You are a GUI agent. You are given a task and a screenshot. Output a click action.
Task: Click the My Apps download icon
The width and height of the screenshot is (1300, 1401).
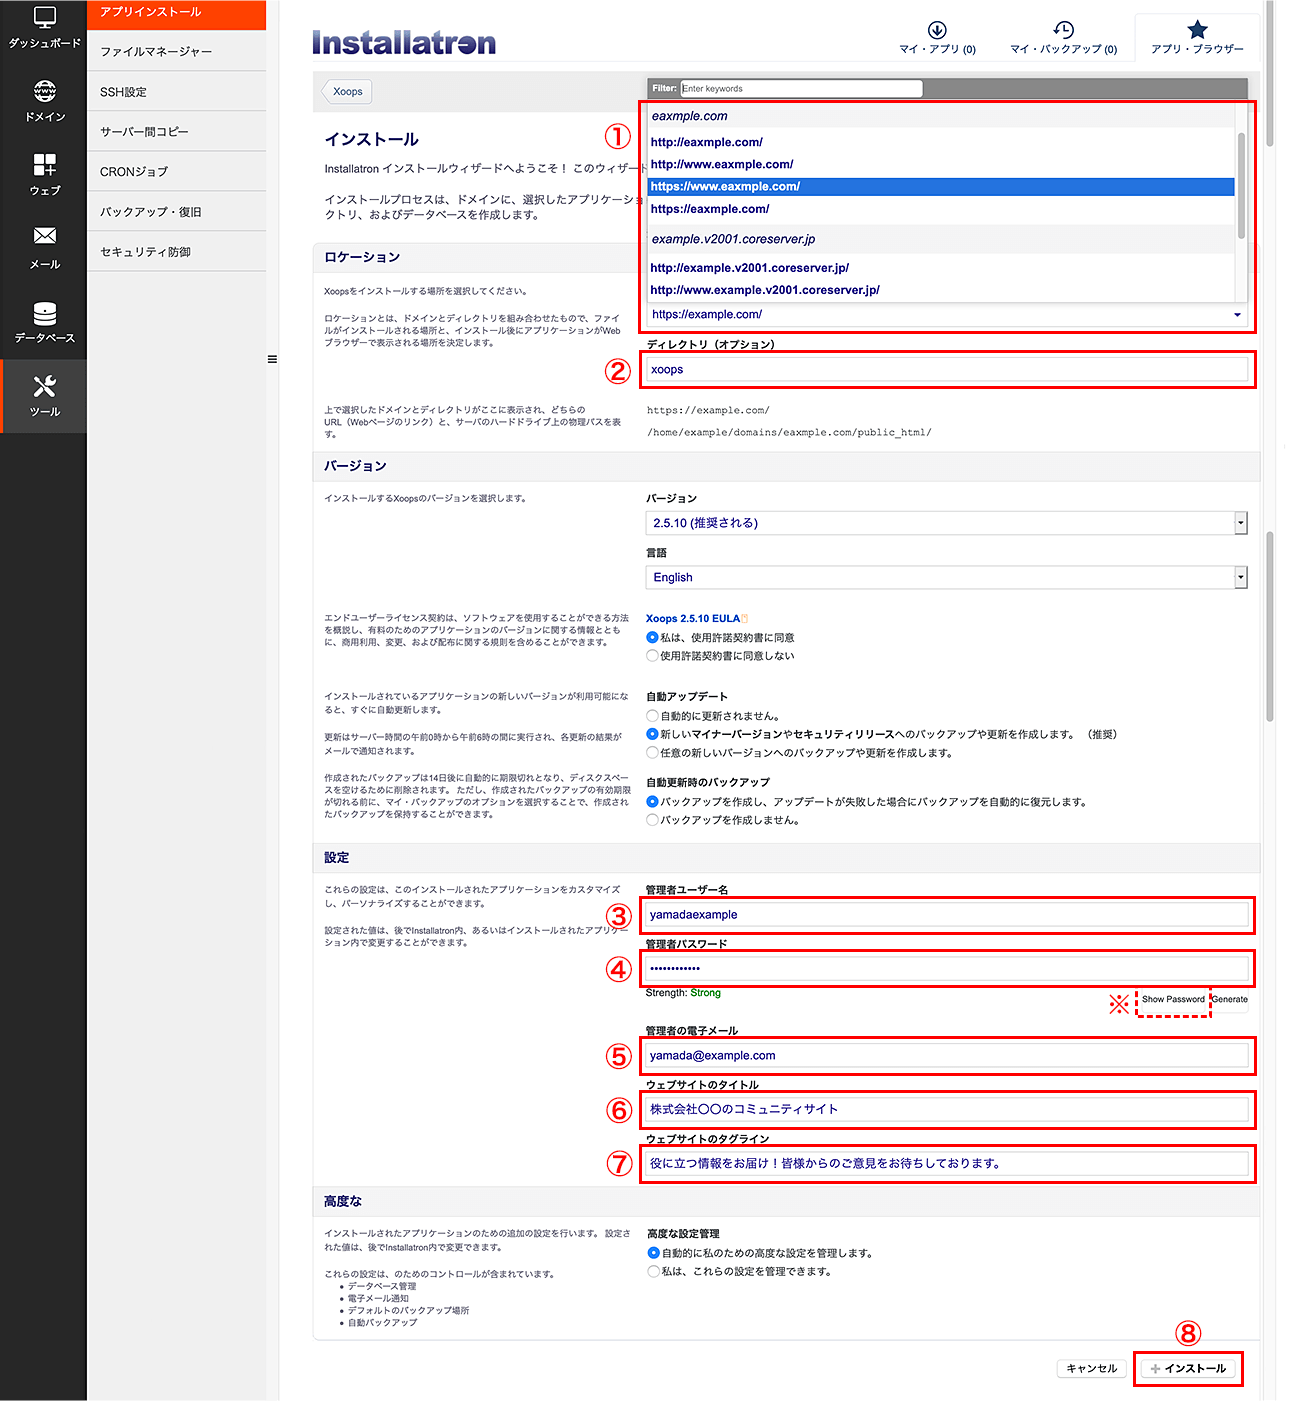pyautogui.click(x=937, y=29)
